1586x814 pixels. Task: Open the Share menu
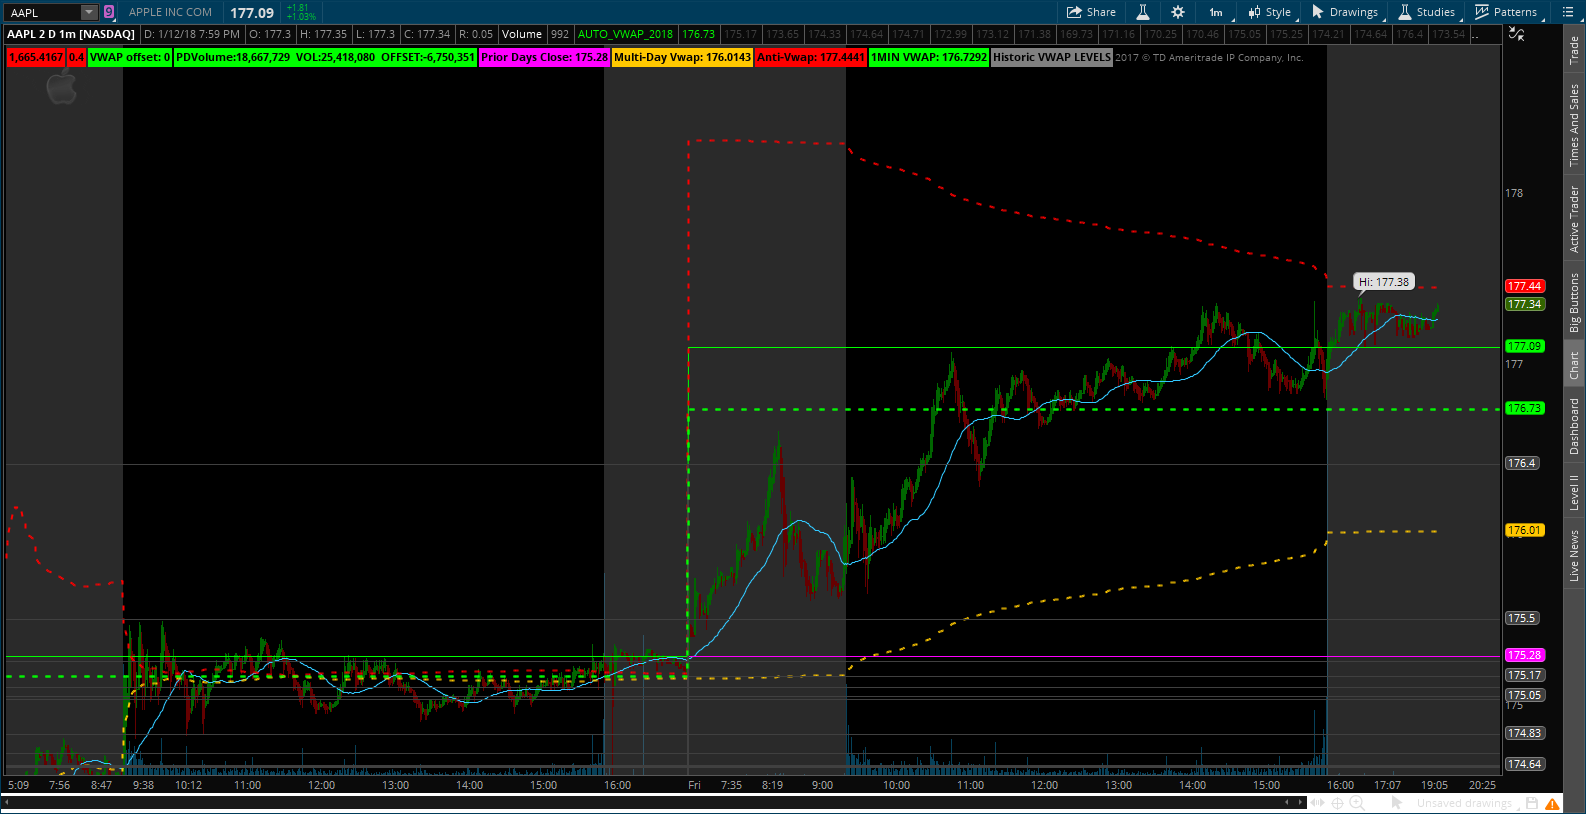(1091, 12)
